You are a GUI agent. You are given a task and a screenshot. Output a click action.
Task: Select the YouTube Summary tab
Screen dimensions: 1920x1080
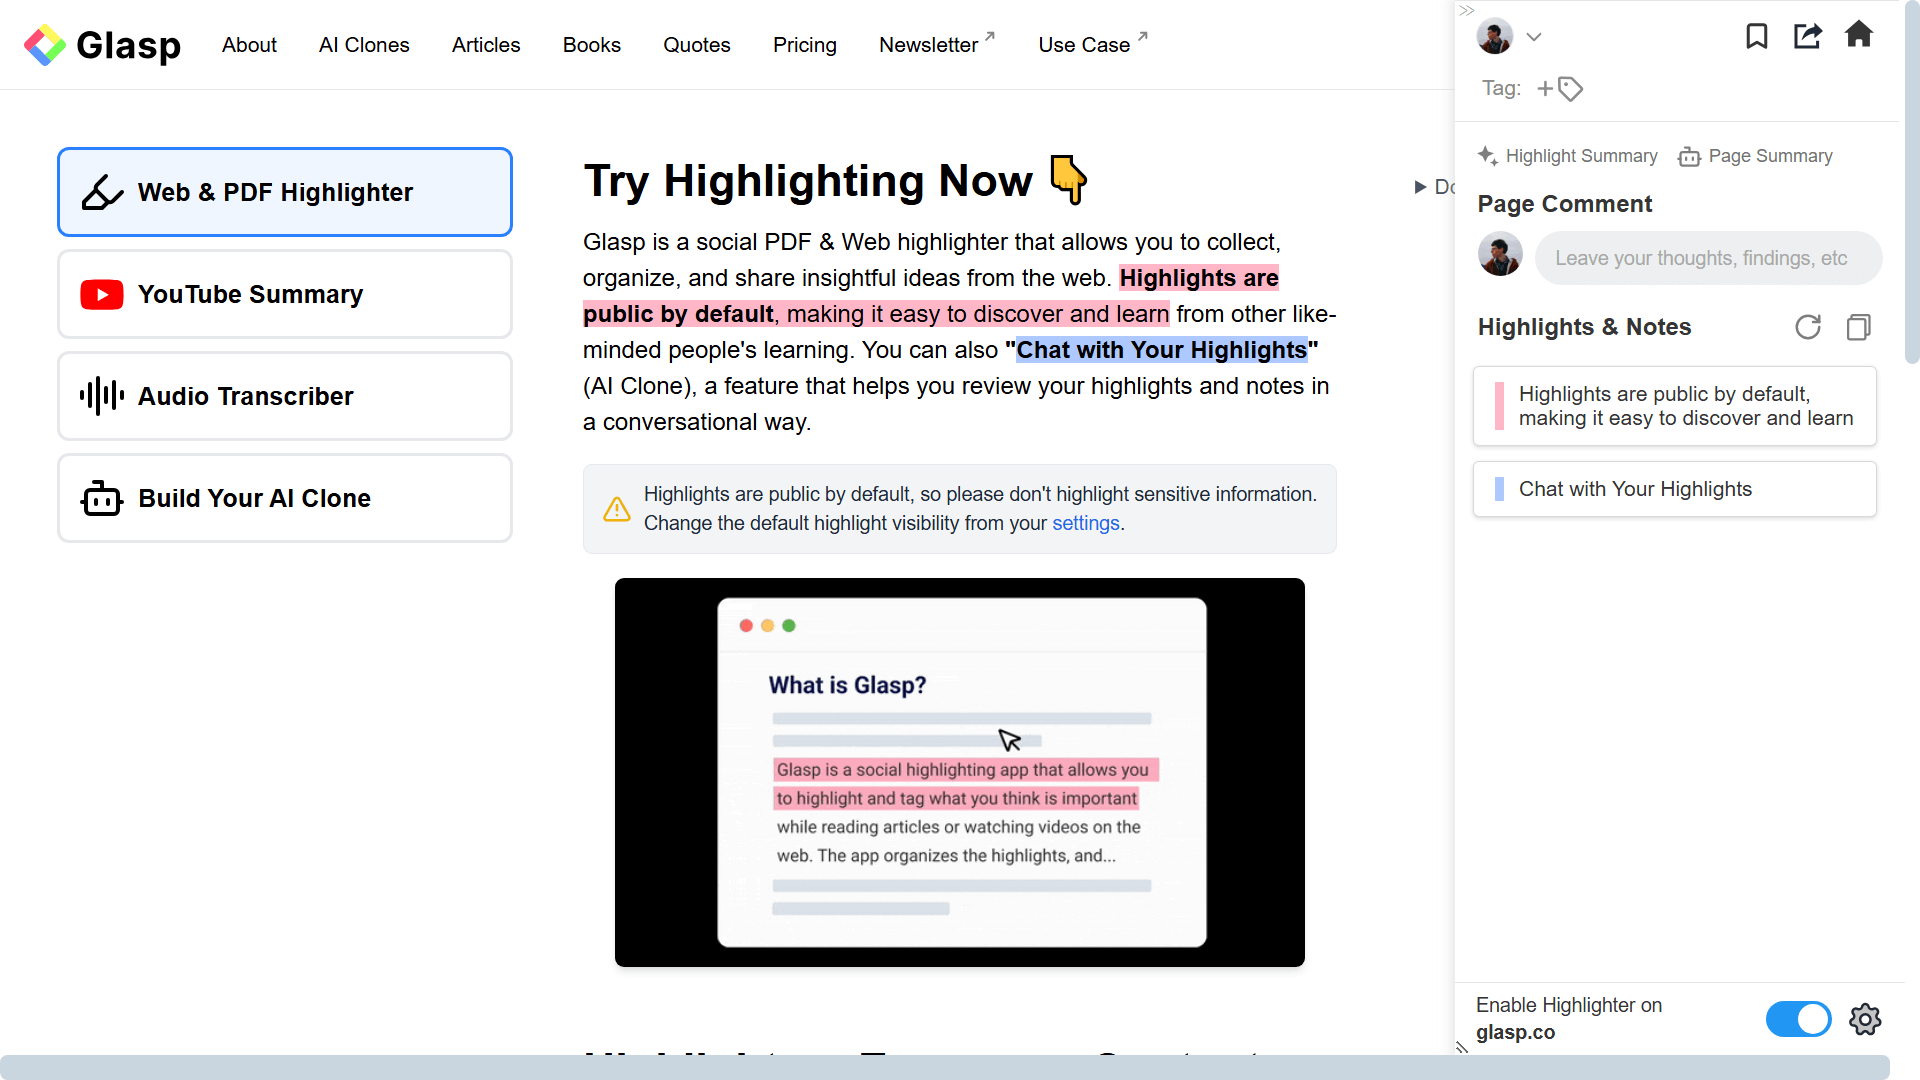[x=285, y=294]
